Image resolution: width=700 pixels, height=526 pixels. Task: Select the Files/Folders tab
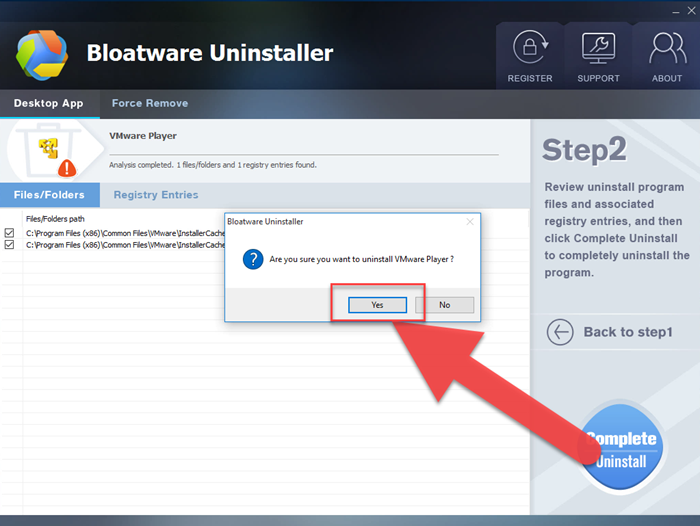[50, 195]
